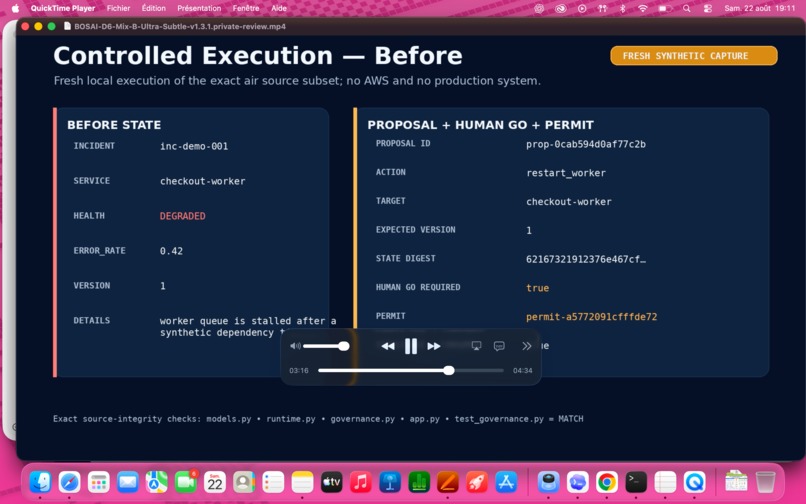Viewport: 806px width, 504px height.
Task: Rewind the QuickTime video
Action: (388, 346)
